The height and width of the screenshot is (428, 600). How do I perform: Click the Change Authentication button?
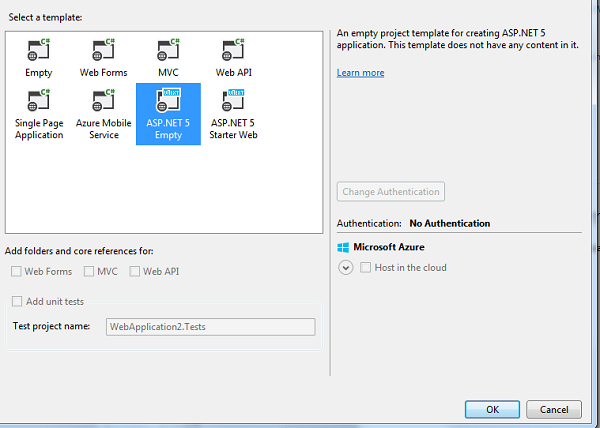[391, 191]
